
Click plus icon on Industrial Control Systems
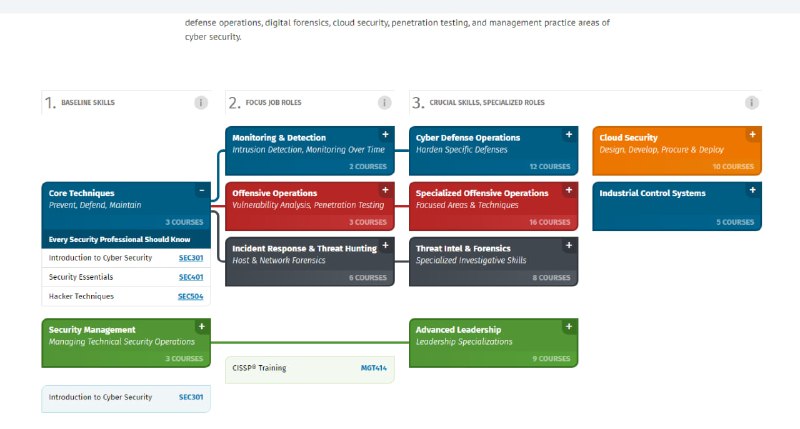(753, 190)
